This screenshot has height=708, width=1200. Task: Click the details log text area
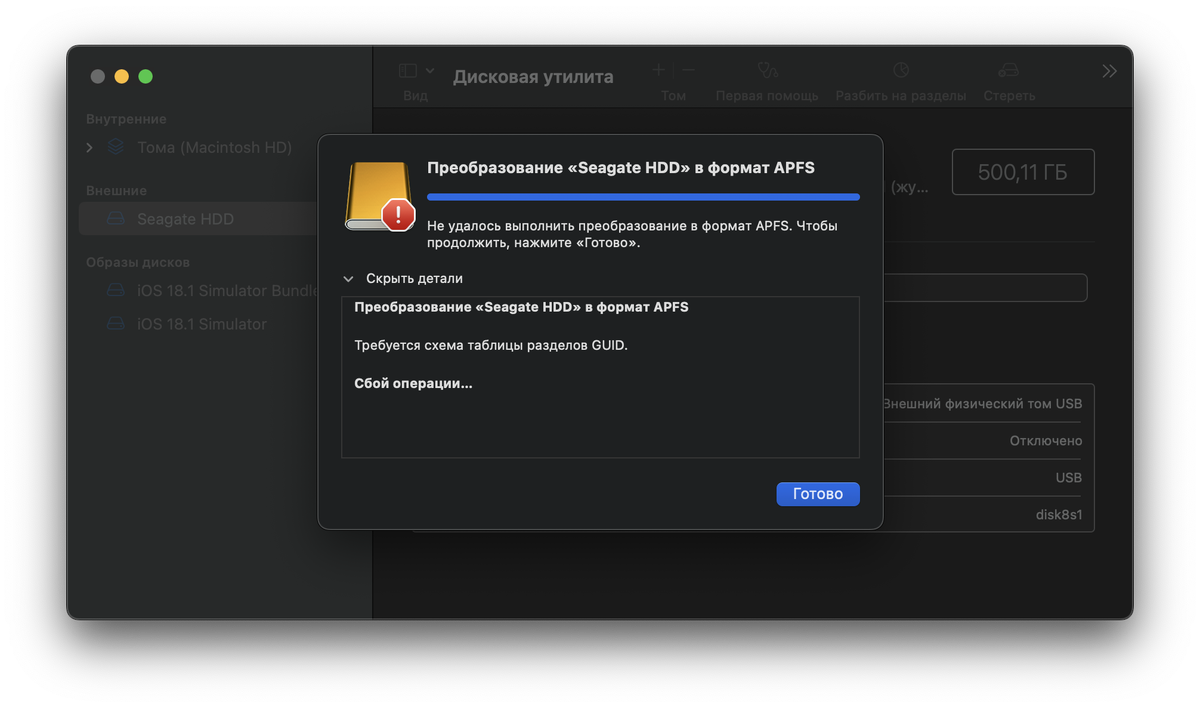pyautogui.click(x=600, y=377)
